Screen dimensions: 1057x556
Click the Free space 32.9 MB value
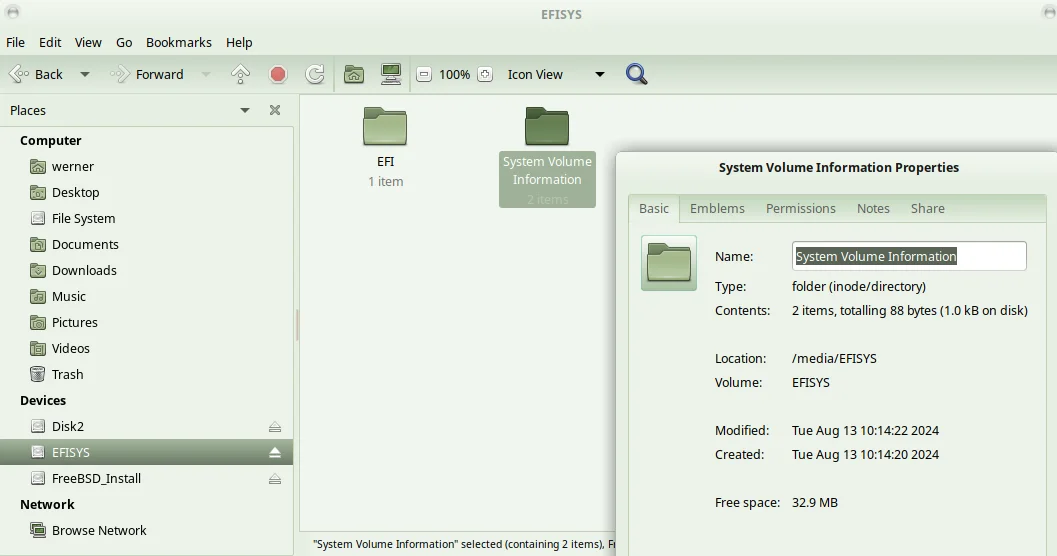pyautogui.click(x=814, y=503)
